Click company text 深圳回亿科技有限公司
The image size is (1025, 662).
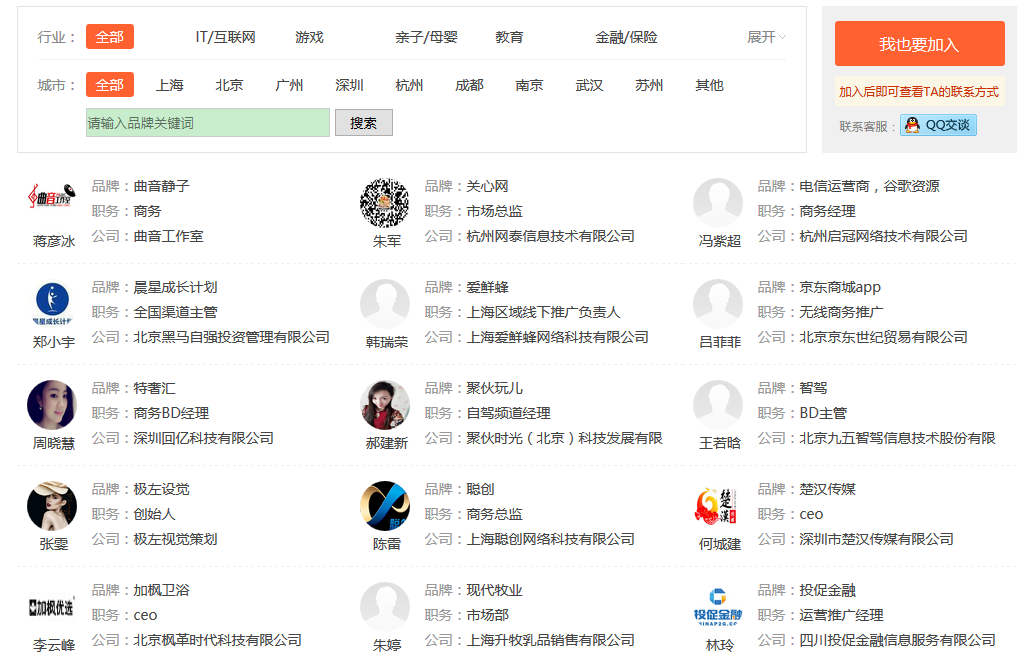coord(203,438)
